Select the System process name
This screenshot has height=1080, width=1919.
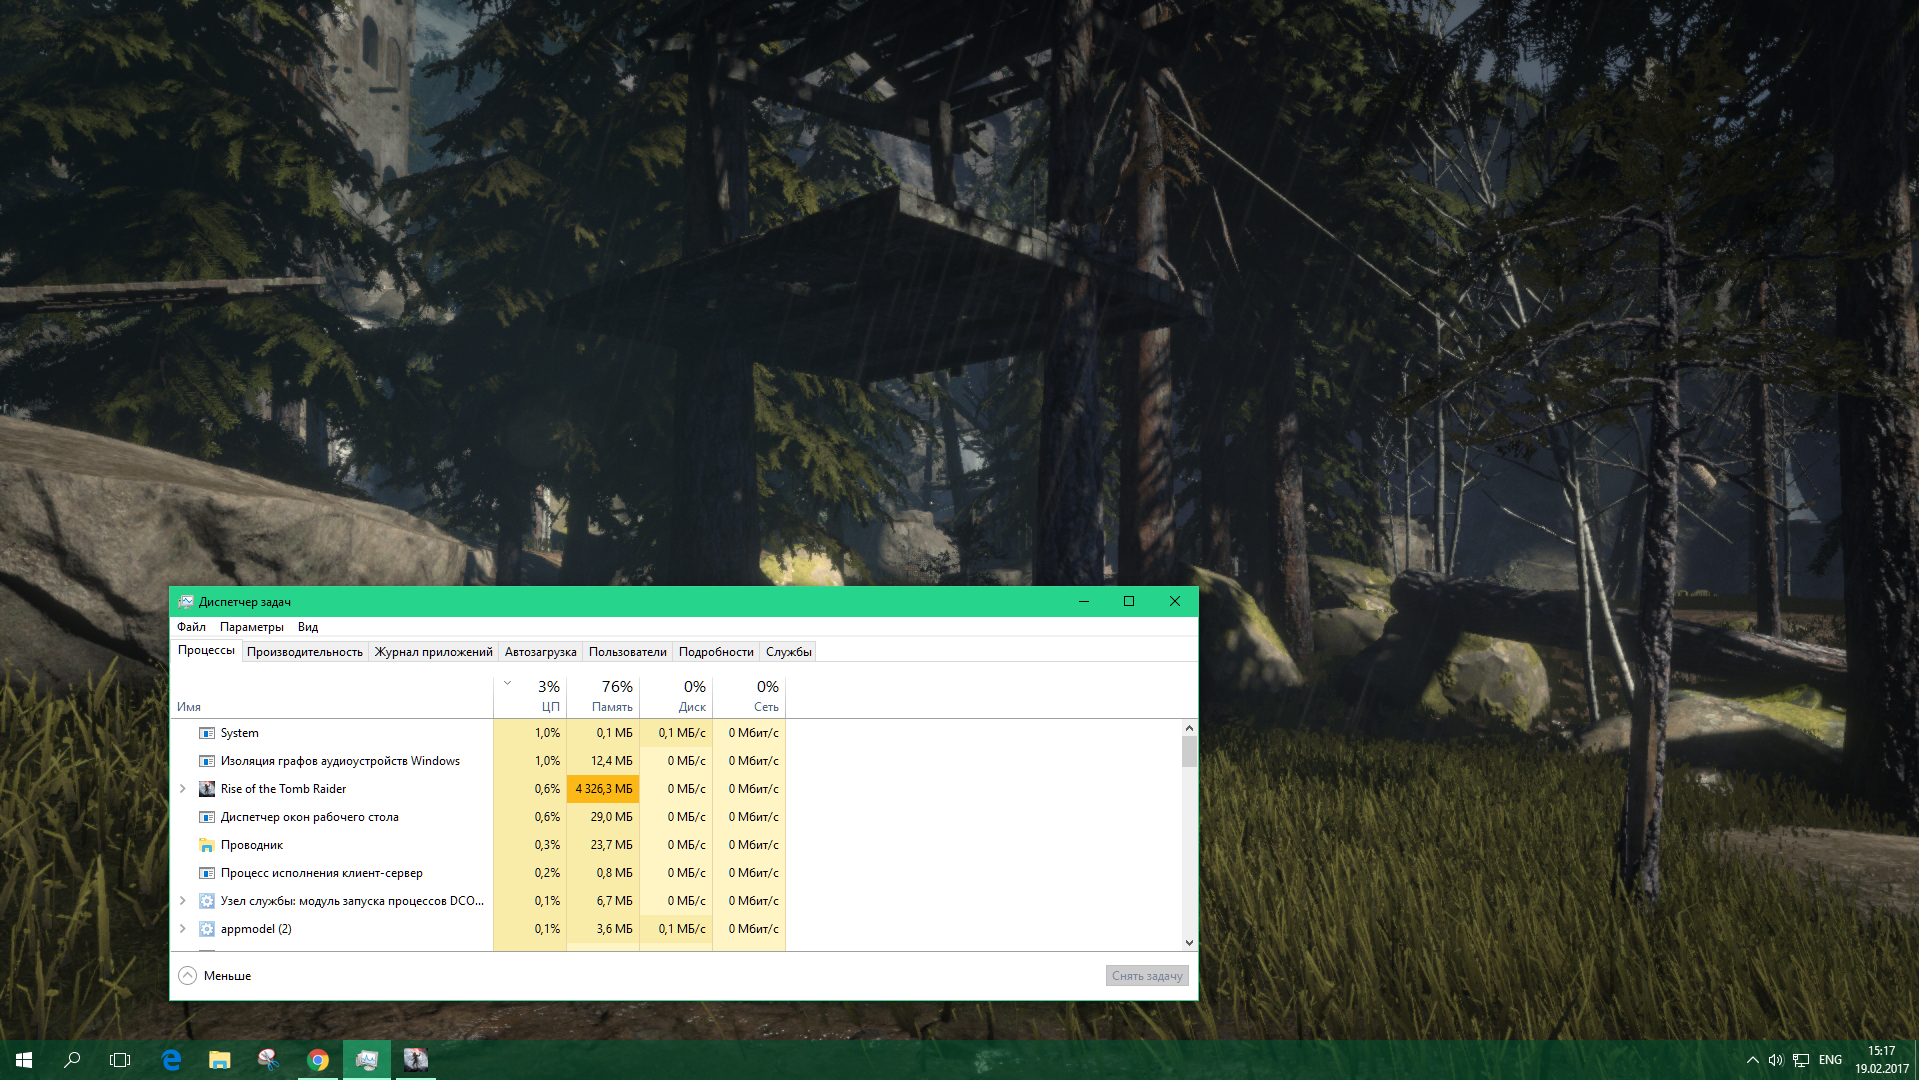pyautogui.click(x=240, y=733)
